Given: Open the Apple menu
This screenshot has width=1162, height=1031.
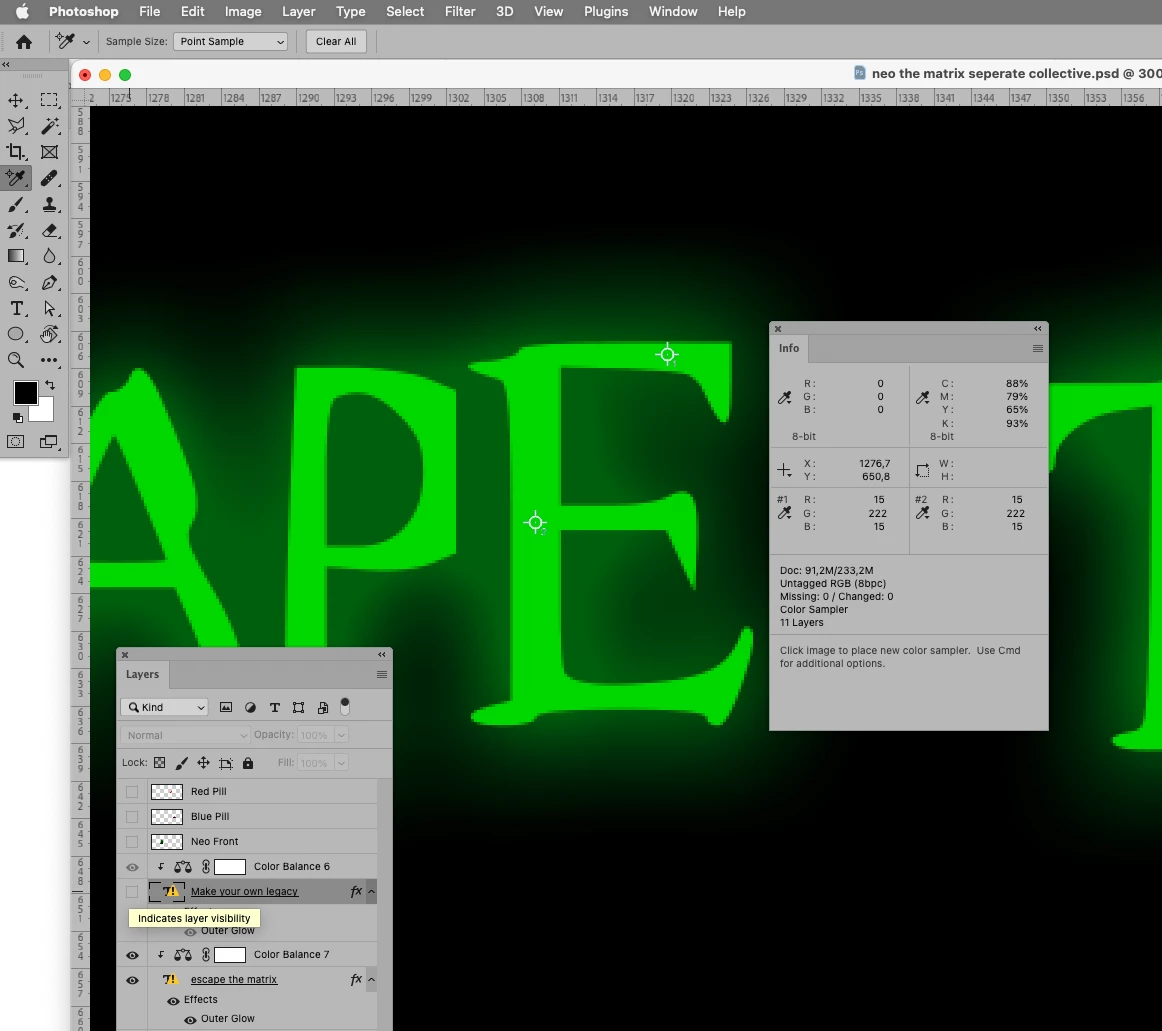Looking at the screenshot, I should pyautogui.click(x=23, y=11).
